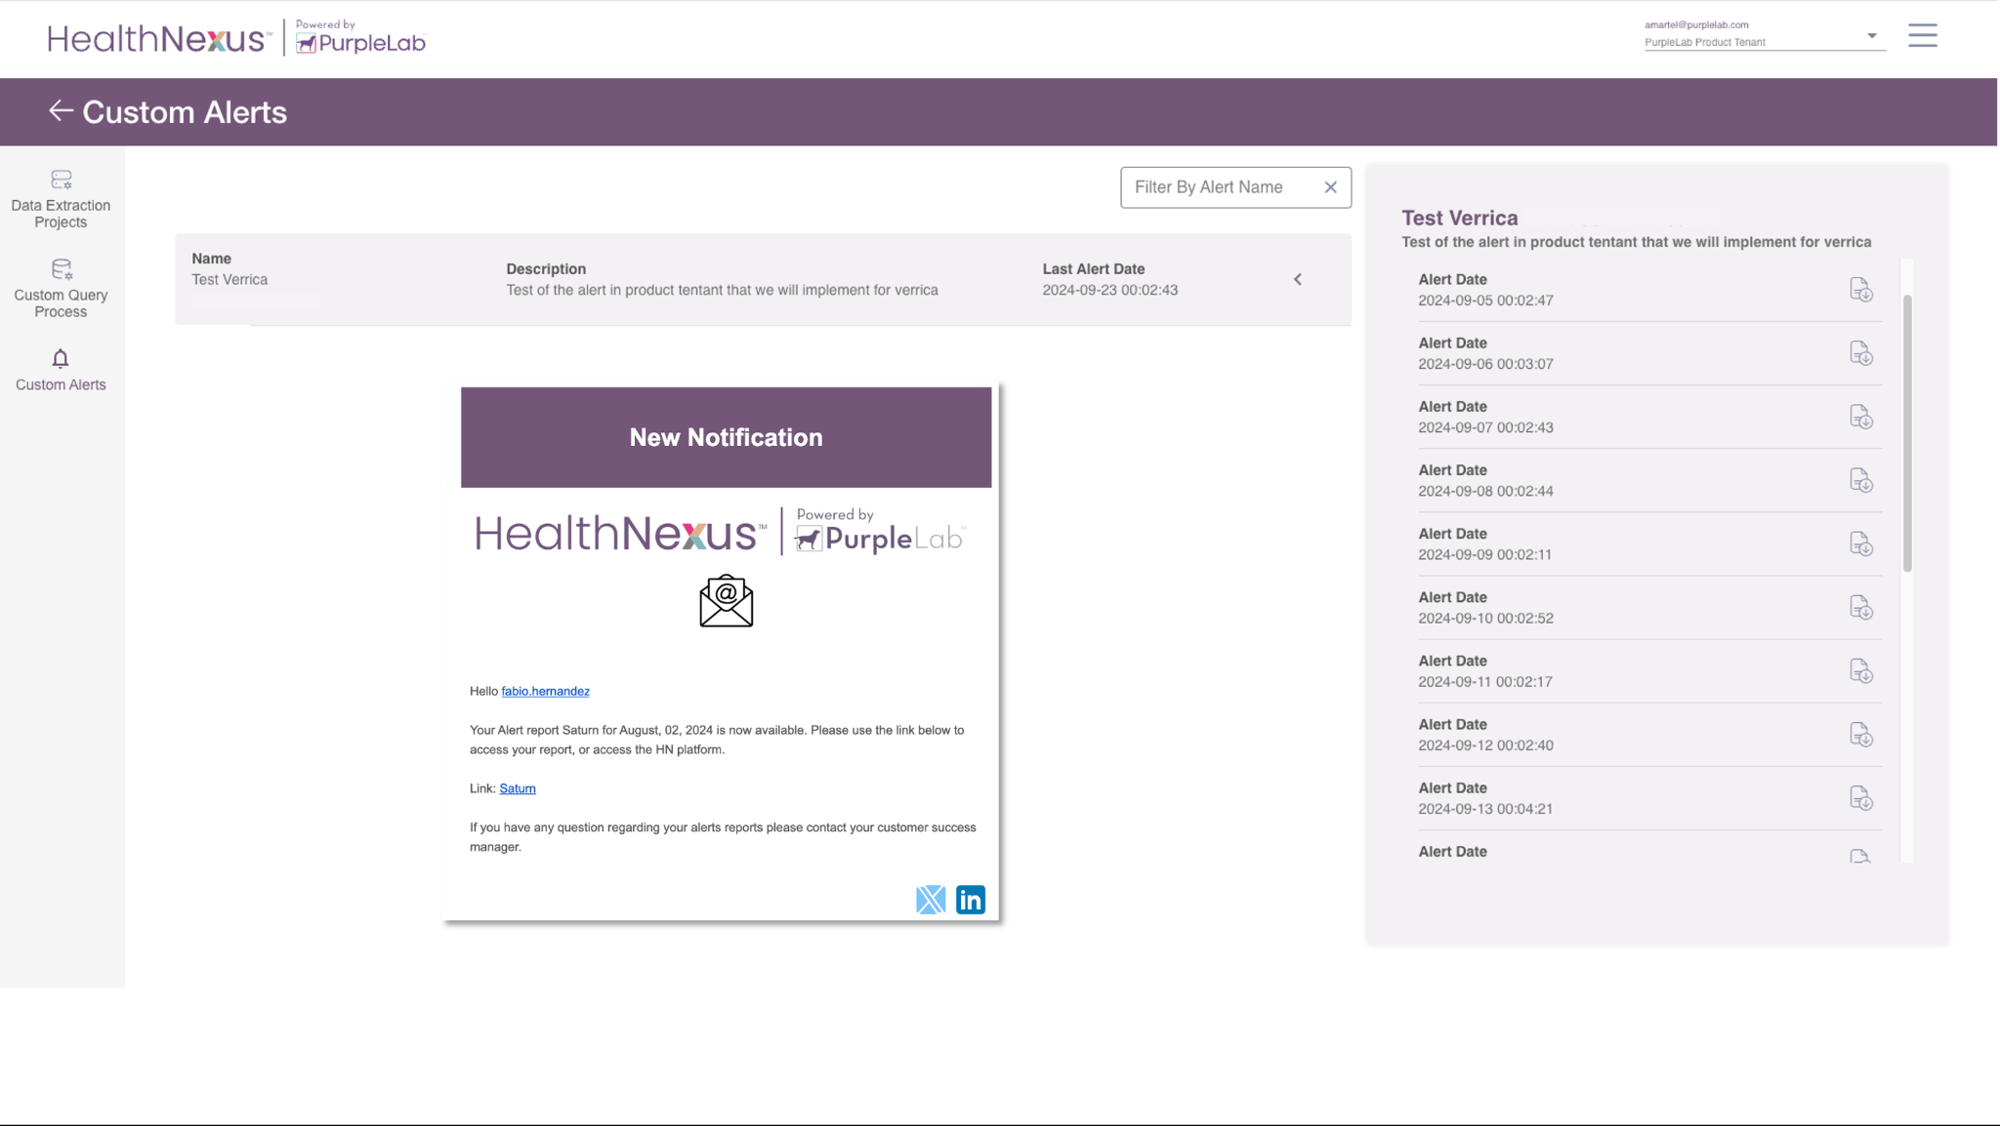
Task: Collapse the Test Verrica row chevron
Action: click(1297, 280)
